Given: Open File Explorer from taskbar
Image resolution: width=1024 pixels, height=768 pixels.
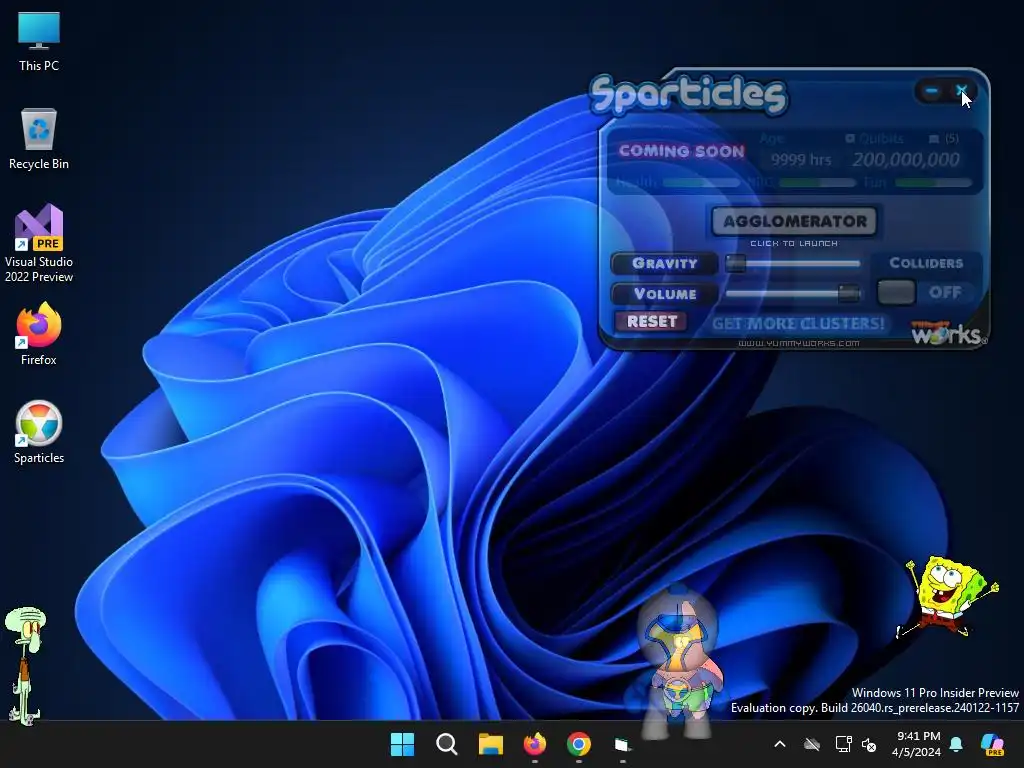Looking at the screenshot, I should [490, 744].
